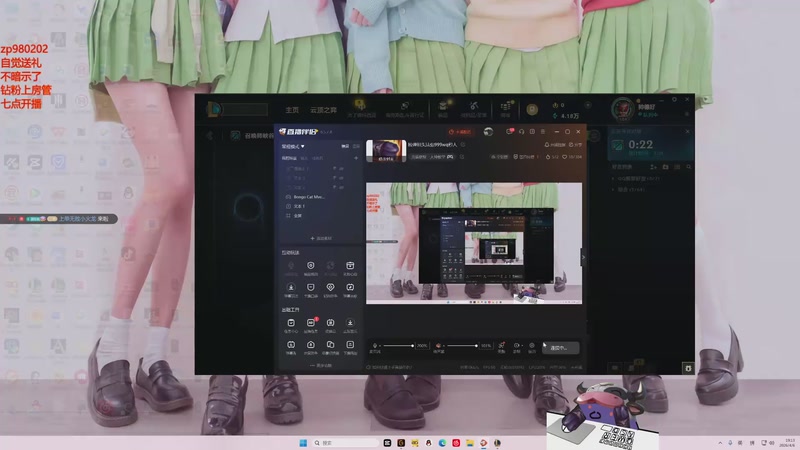Open the hamburger menu in companion title bar
Viewport: 800px width, 450px height.
pyautogui.click(x=543, y=132)
